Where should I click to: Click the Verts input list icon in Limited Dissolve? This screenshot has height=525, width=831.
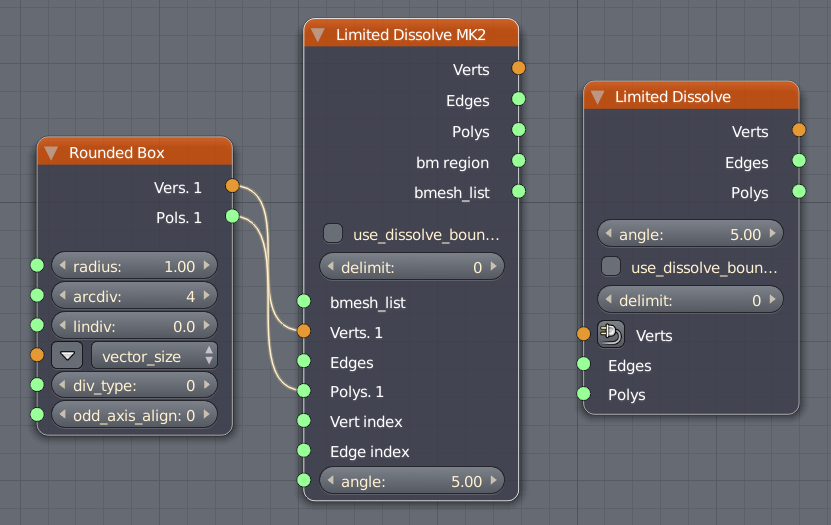coord(611,334)
